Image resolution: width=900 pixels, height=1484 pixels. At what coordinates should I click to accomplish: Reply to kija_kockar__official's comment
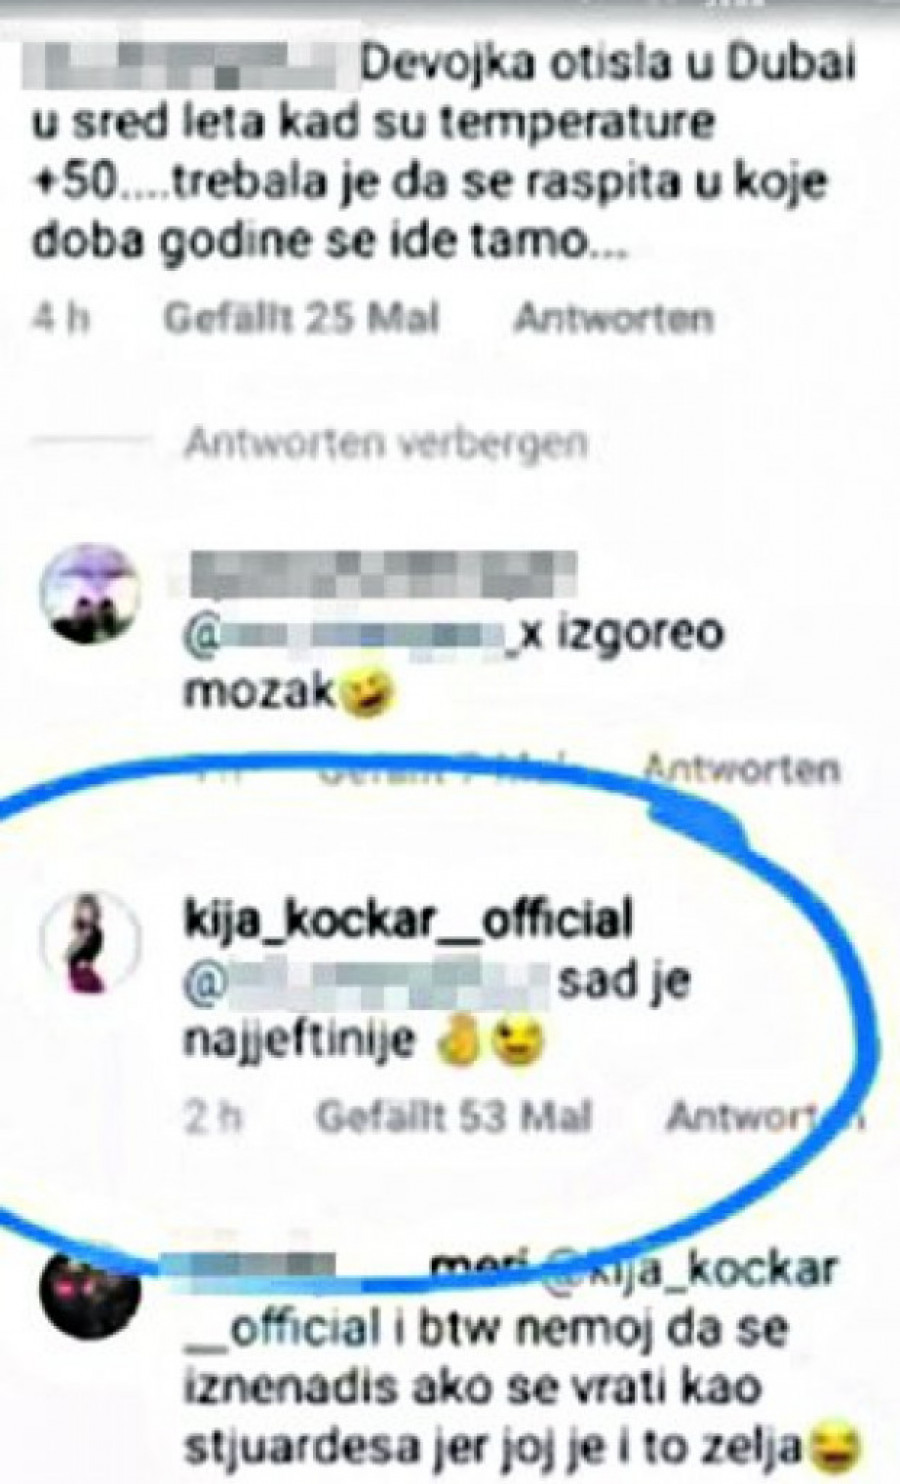[765, 1117]
